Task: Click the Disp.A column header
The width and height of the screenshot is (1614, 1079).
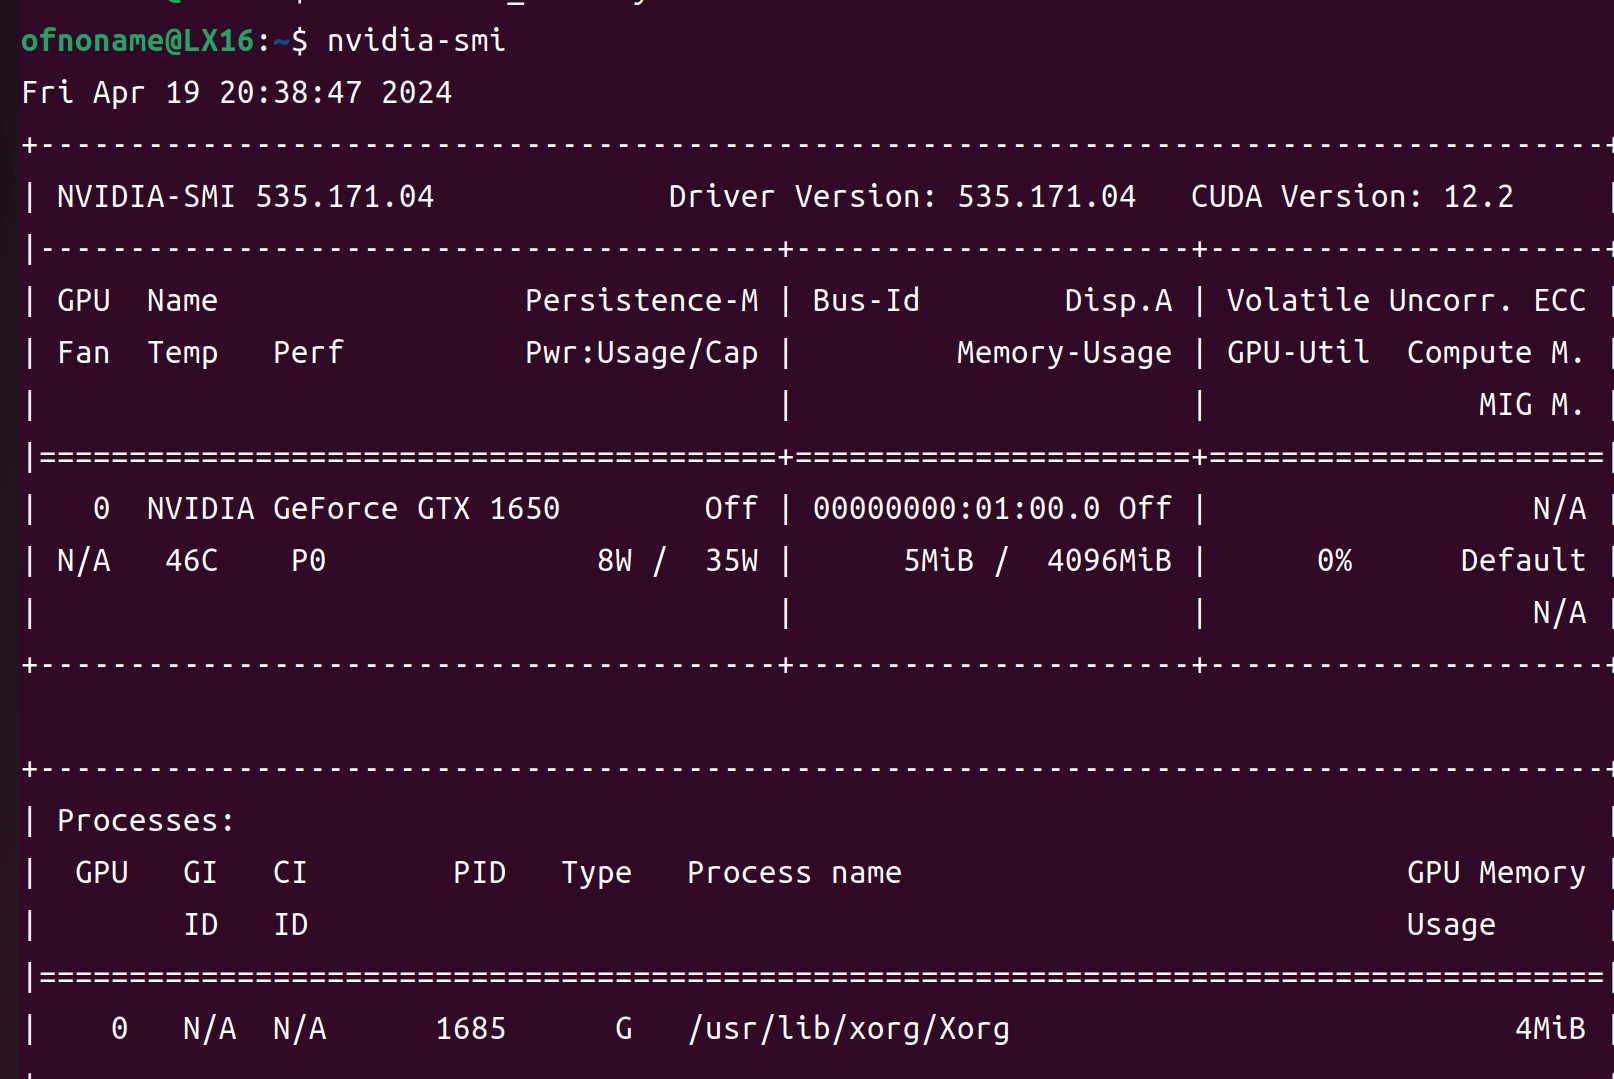Action: click(1118, 301)
